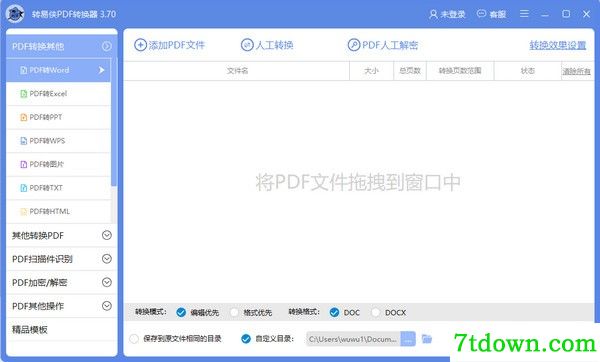The image size is (600, 362).
Task: Close the converter window
Action: pos(586,14)
